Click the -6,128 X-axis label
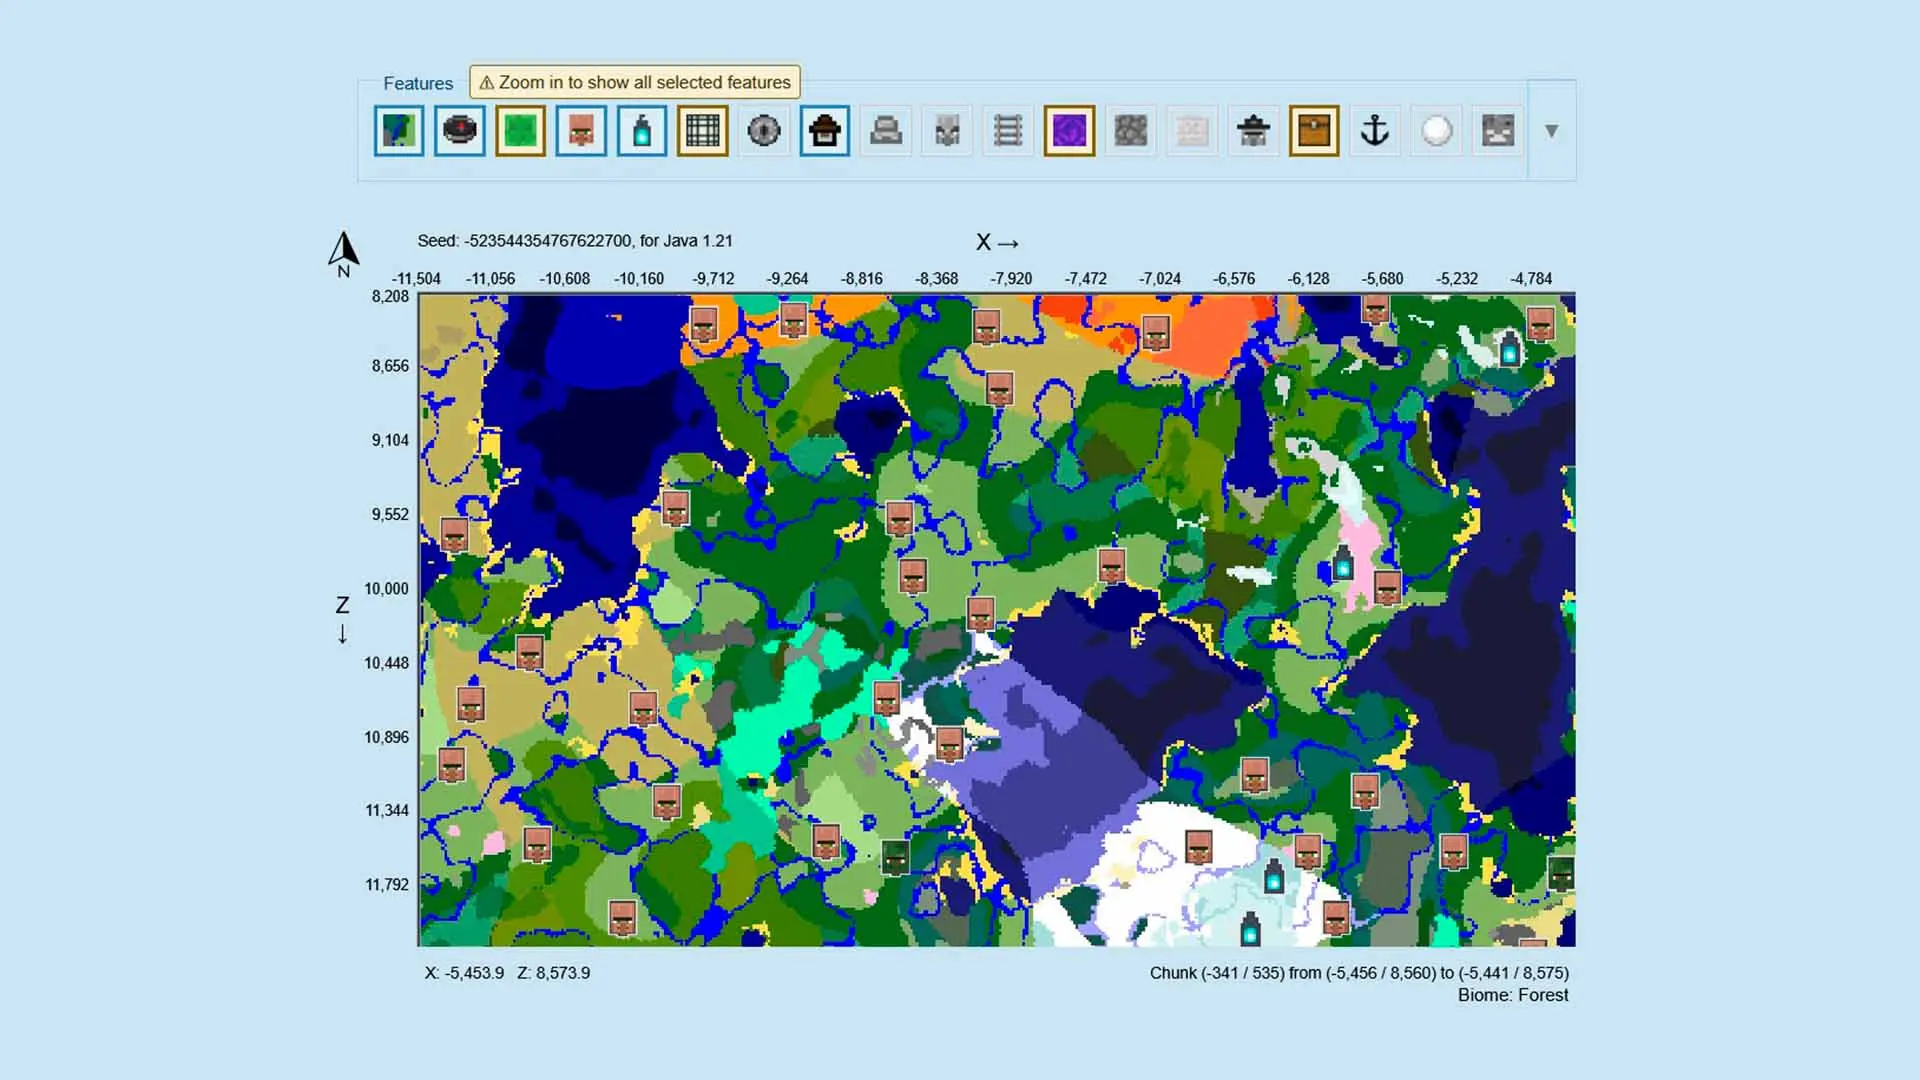The width and height of the screenshot is (1920, 1080). click(1308, 279)
